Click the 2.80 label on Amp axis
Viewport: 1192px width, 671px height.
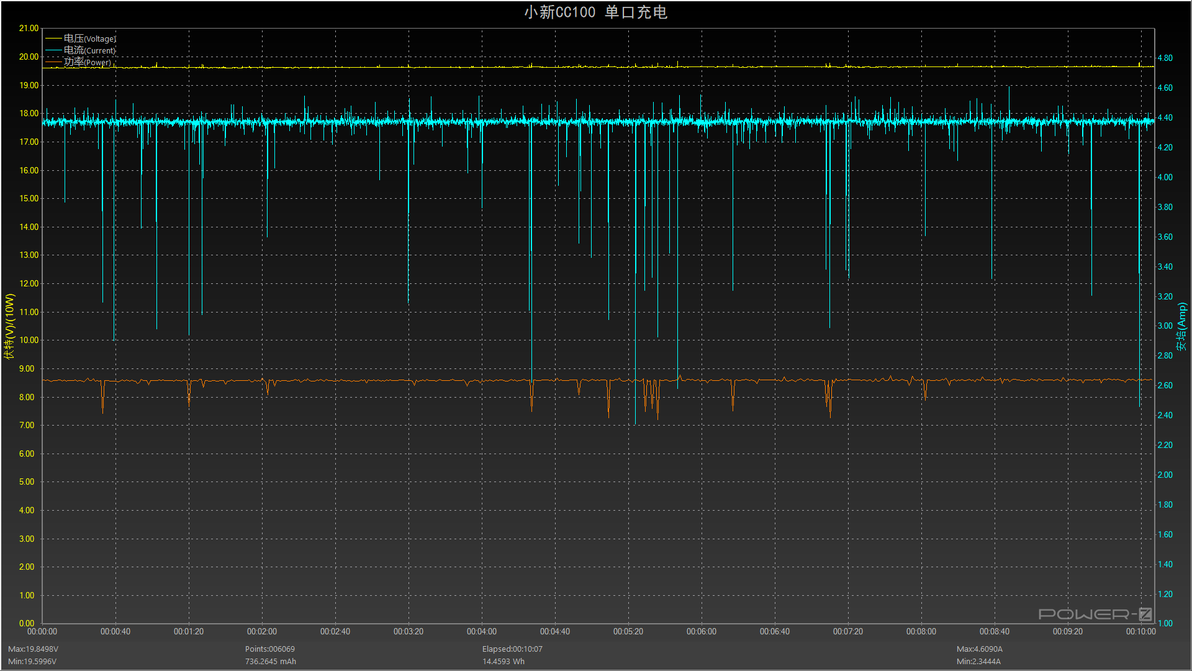(x=1165, y=356)
